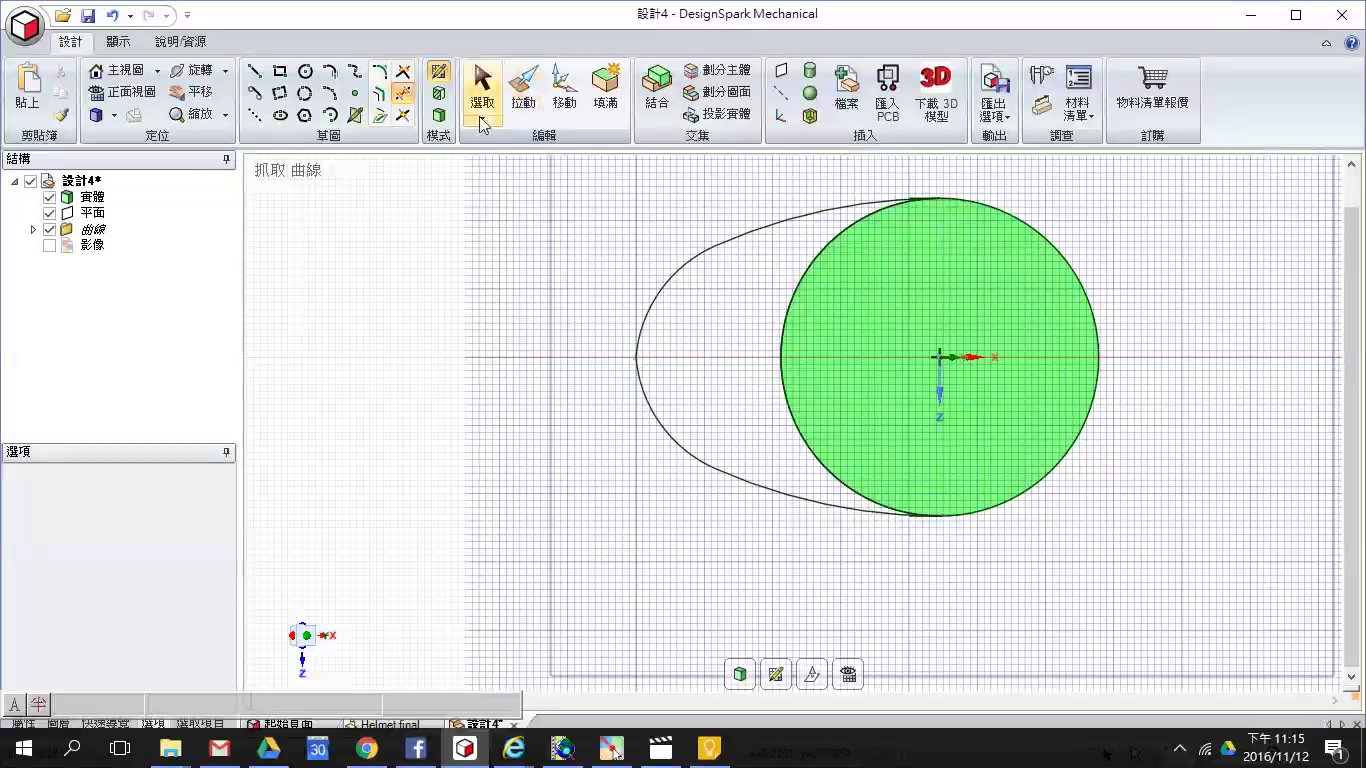Select the Polygon sketch tool
This screenshot has height=768, width=1366.
305,115
